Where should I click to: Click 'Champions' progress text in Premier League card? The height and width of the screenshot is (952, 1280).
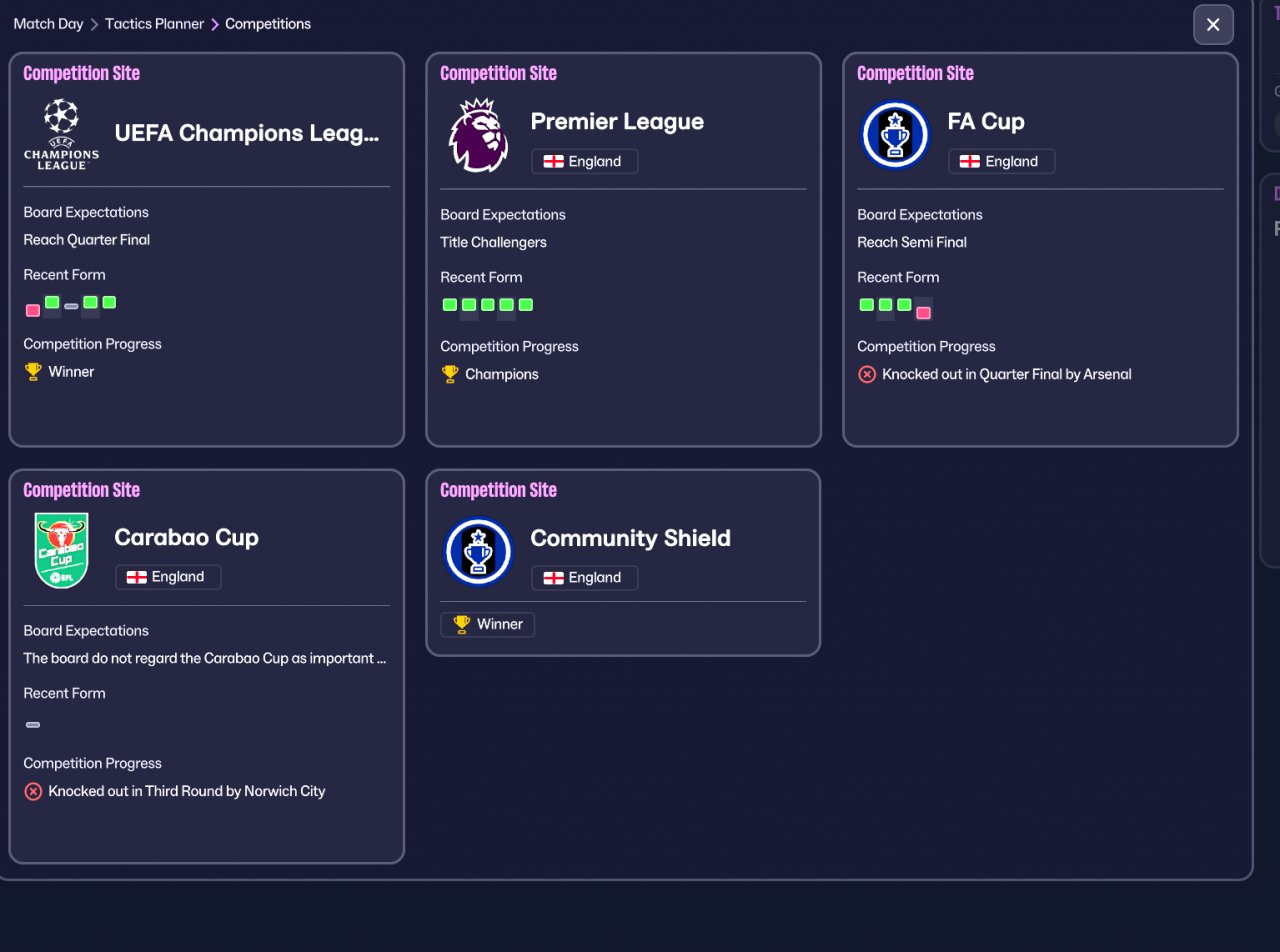502,374
